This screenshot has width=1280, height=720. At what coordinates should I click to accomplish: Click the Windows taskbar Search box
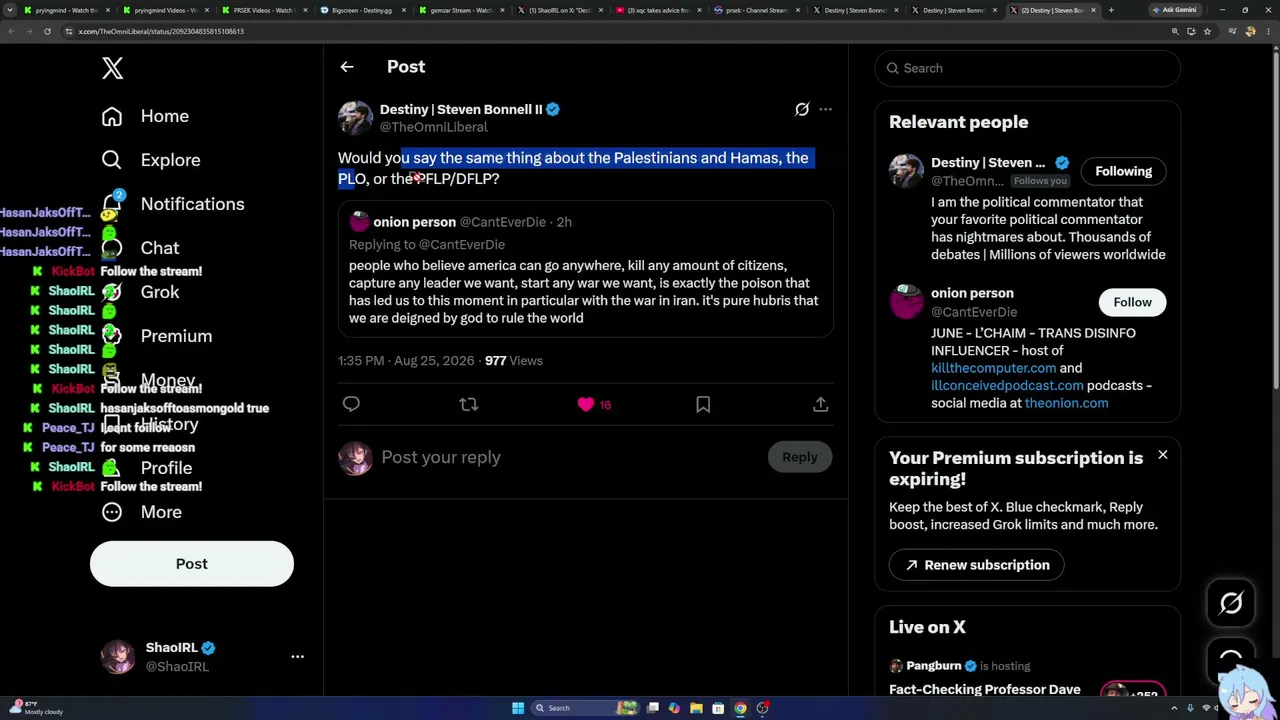[585, 708]
